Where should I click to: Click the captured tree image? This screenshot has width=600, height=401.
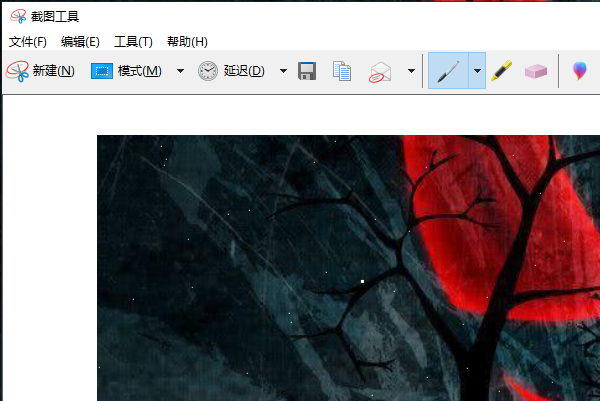pos(348,268)
